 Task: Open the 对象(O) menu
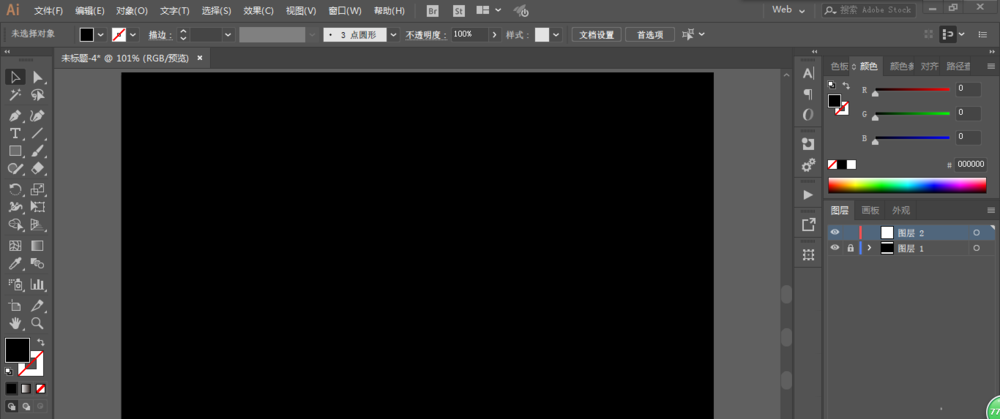click(x=132, y=11)
